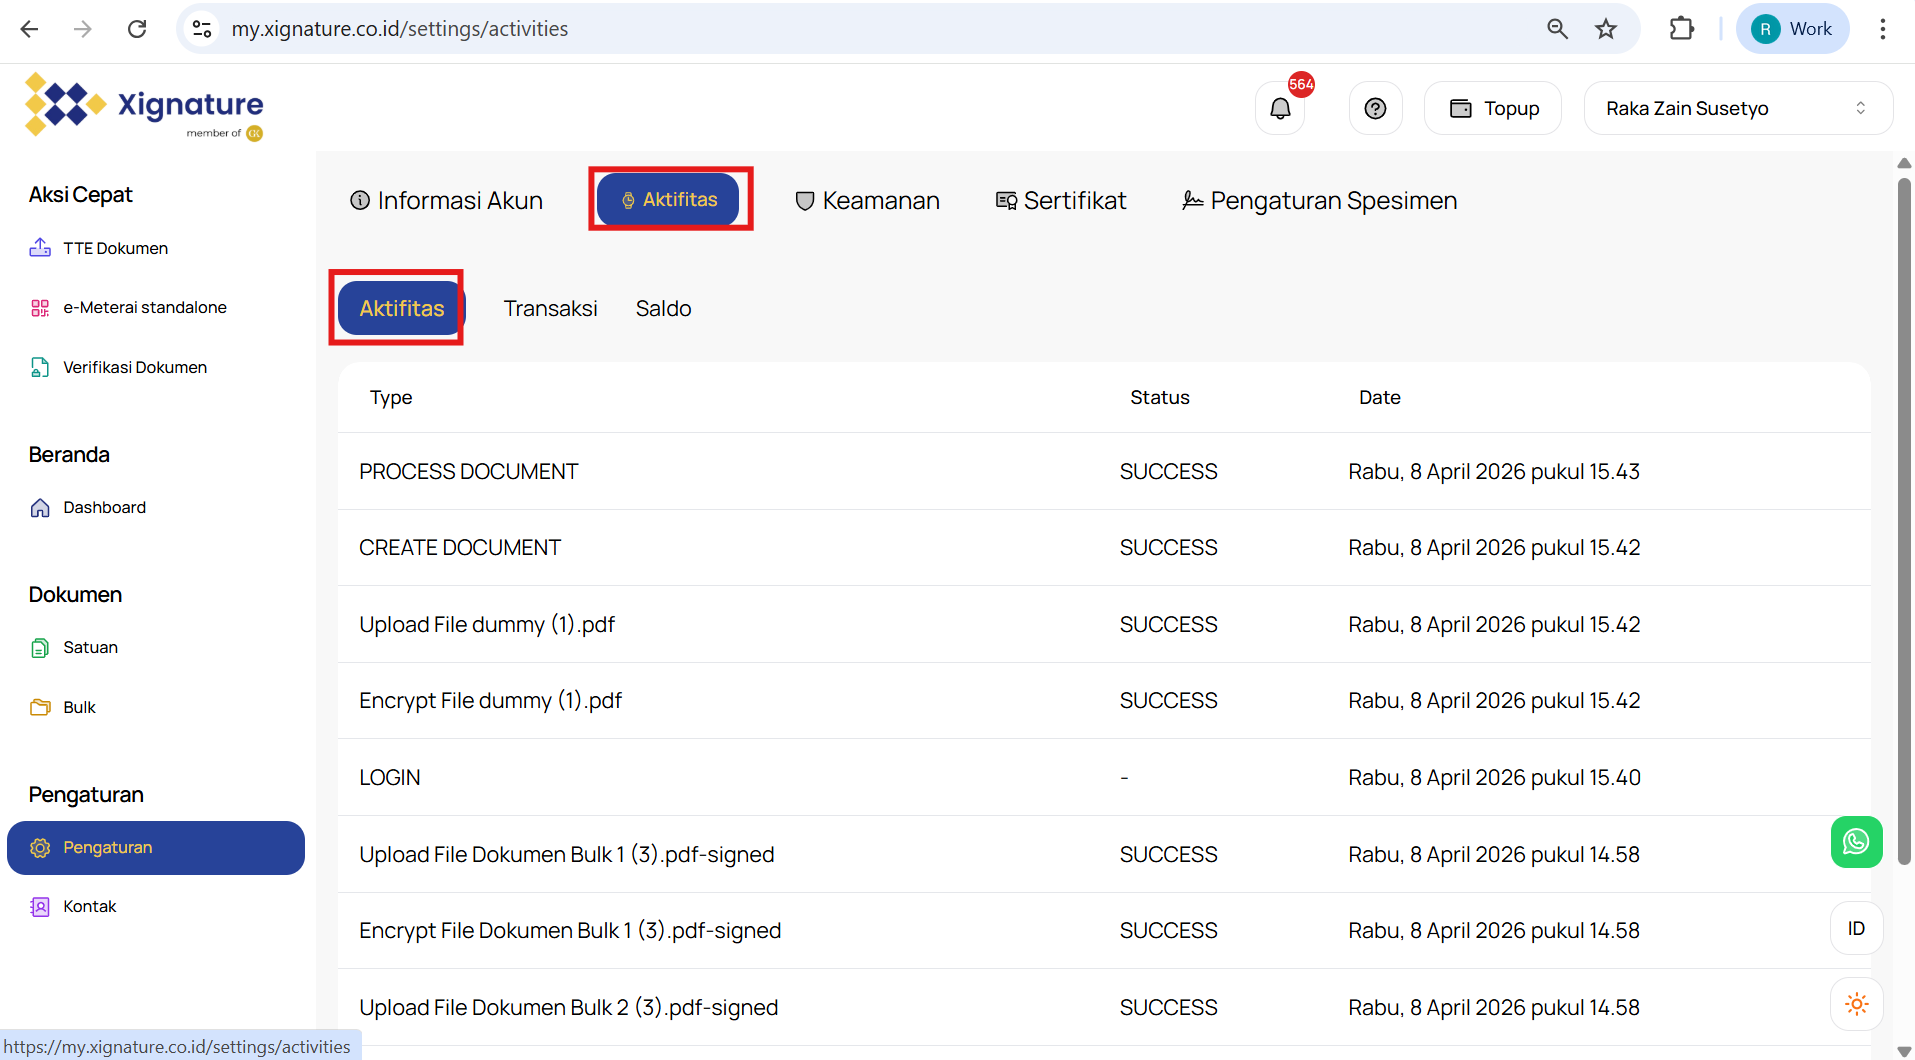This screenshot has width=1915, height=1060.
Task: Open the notifications bell icon
Action: coord(1280,108)
